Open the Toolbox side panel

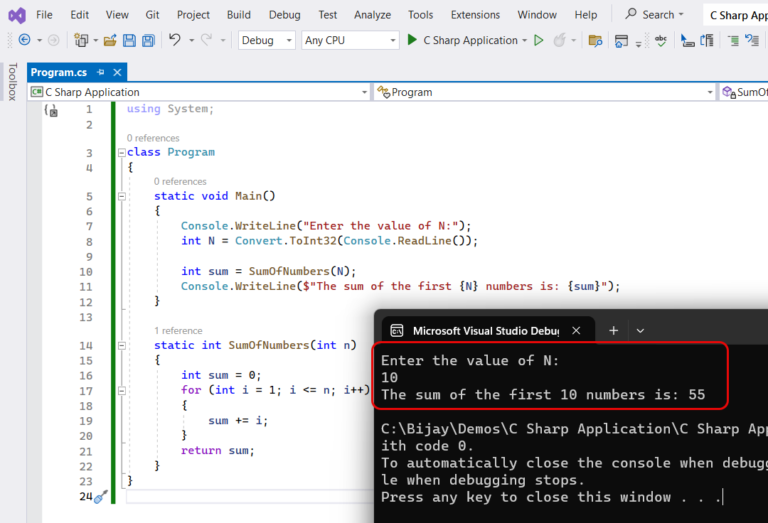12,83
